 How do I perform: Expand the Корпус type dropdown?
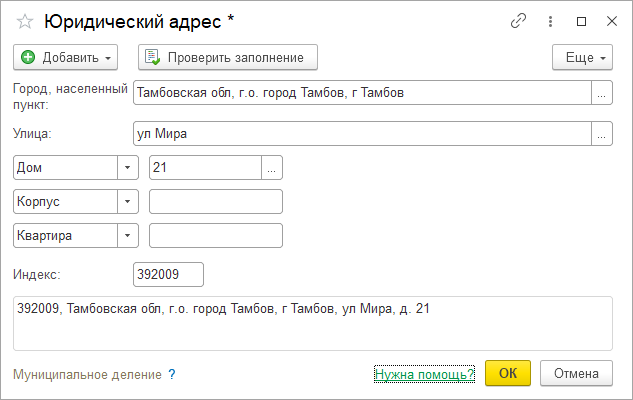coord(128,202)
